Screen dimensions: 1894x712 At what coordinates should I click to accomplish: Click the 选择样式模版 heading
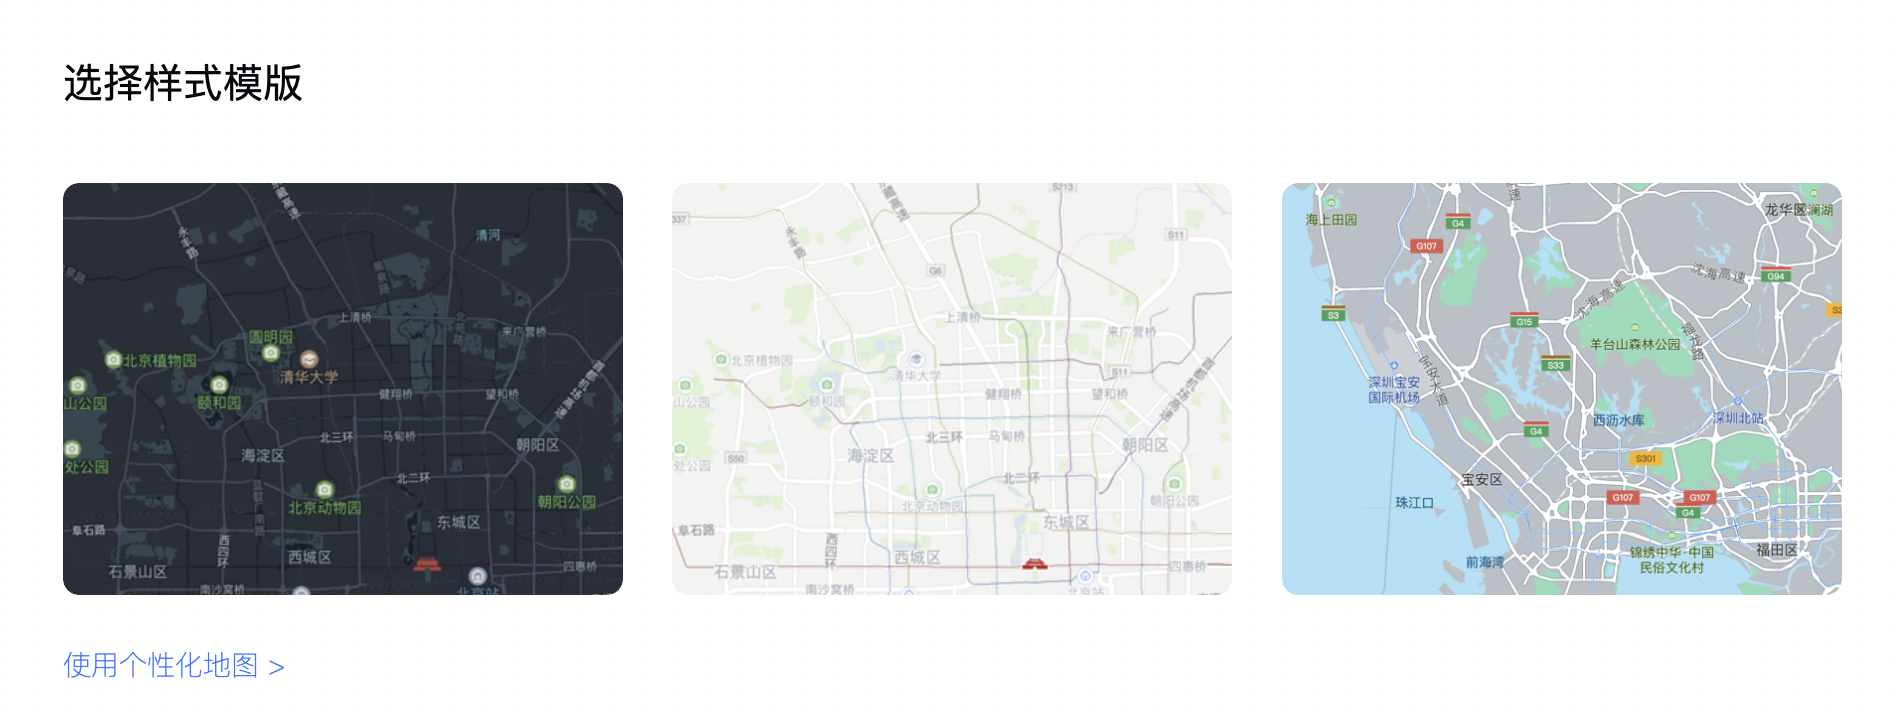click(183, 83)
